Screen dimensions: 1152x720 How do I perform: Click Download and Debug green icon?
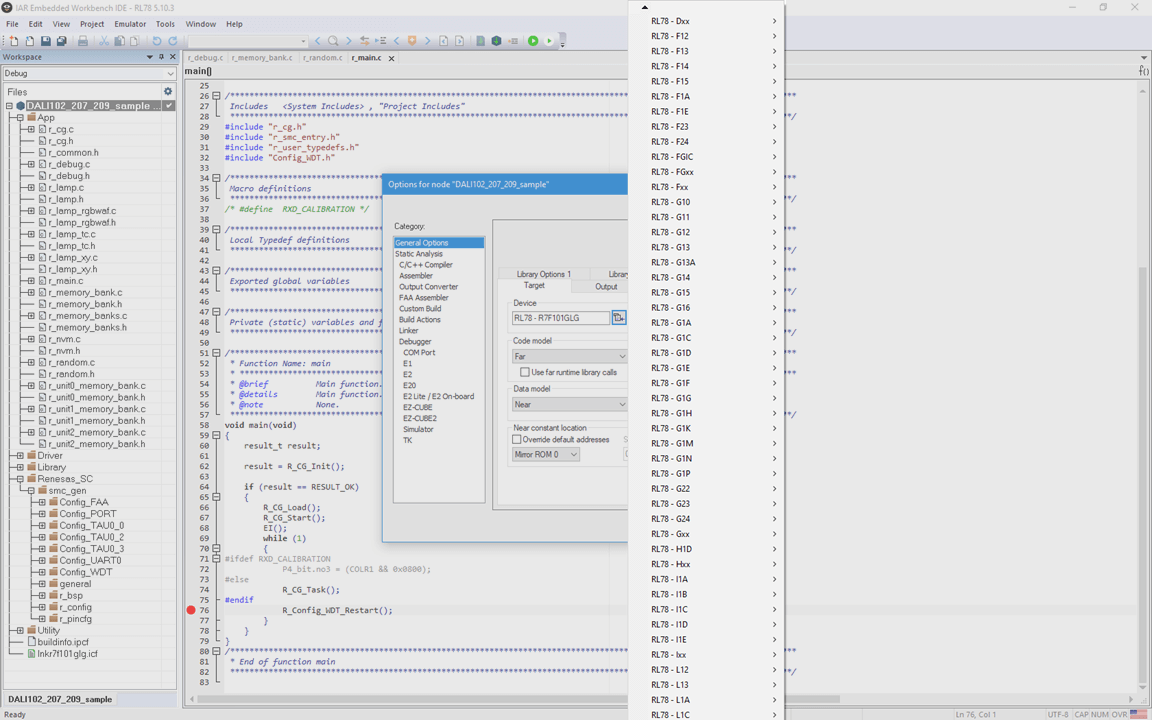click(x=533, y=41)
